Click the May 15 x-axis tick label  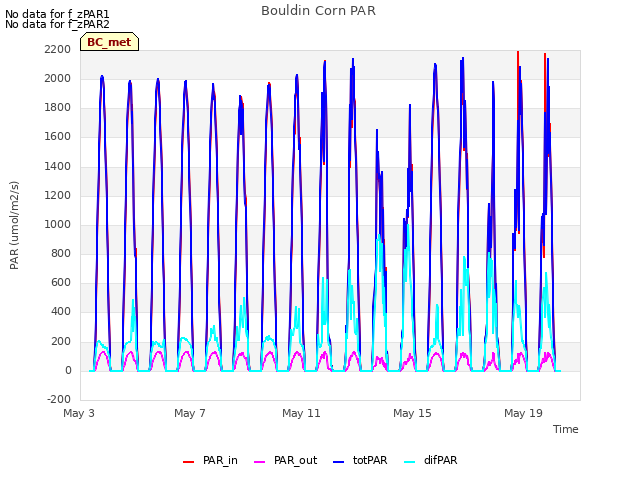[x=412, y=413]
